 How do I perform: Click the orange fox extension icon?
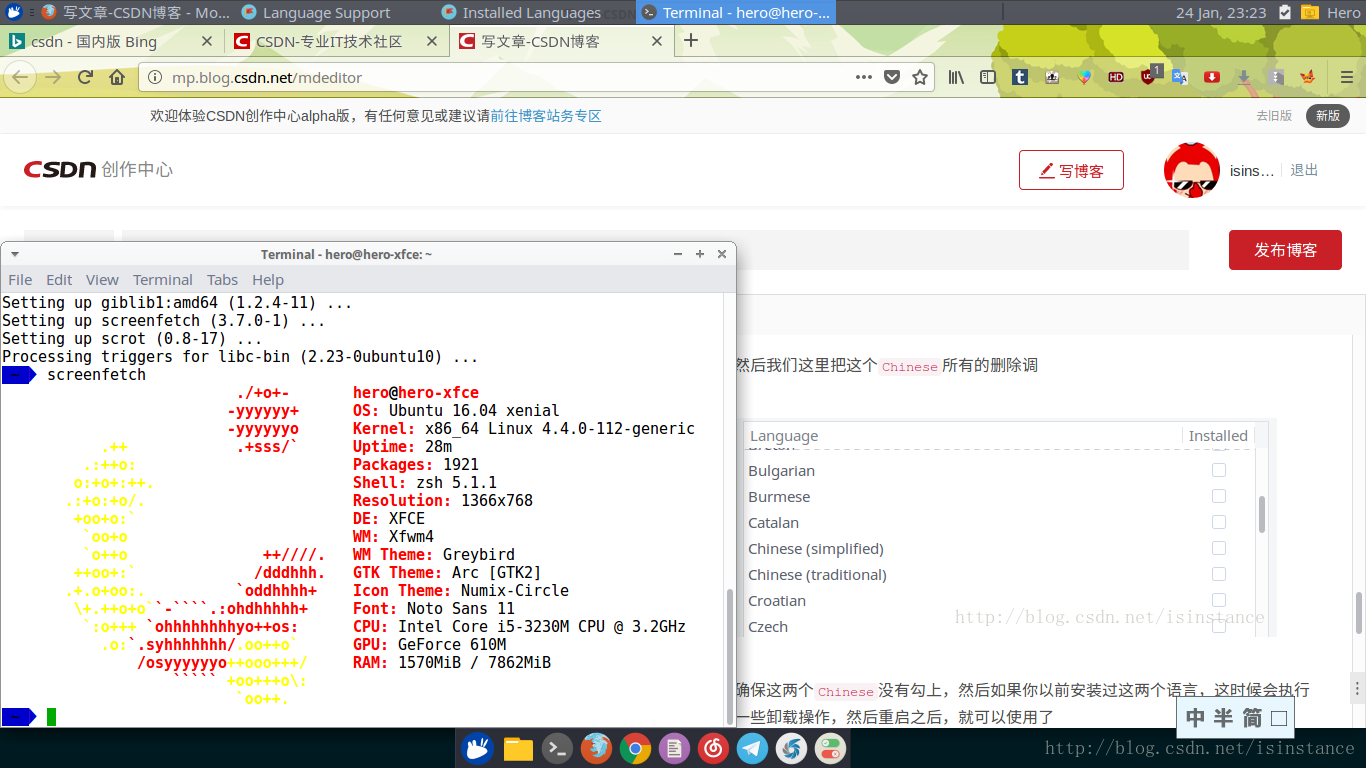1307,77
